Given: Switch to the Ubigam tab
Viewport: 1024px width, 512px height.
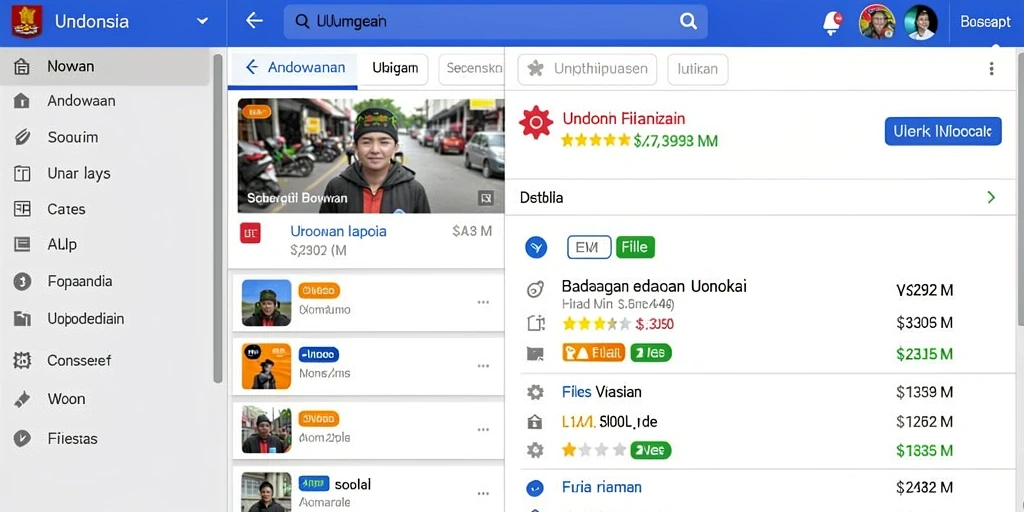Looking at the screenshot, I should (x=394, y=68).
